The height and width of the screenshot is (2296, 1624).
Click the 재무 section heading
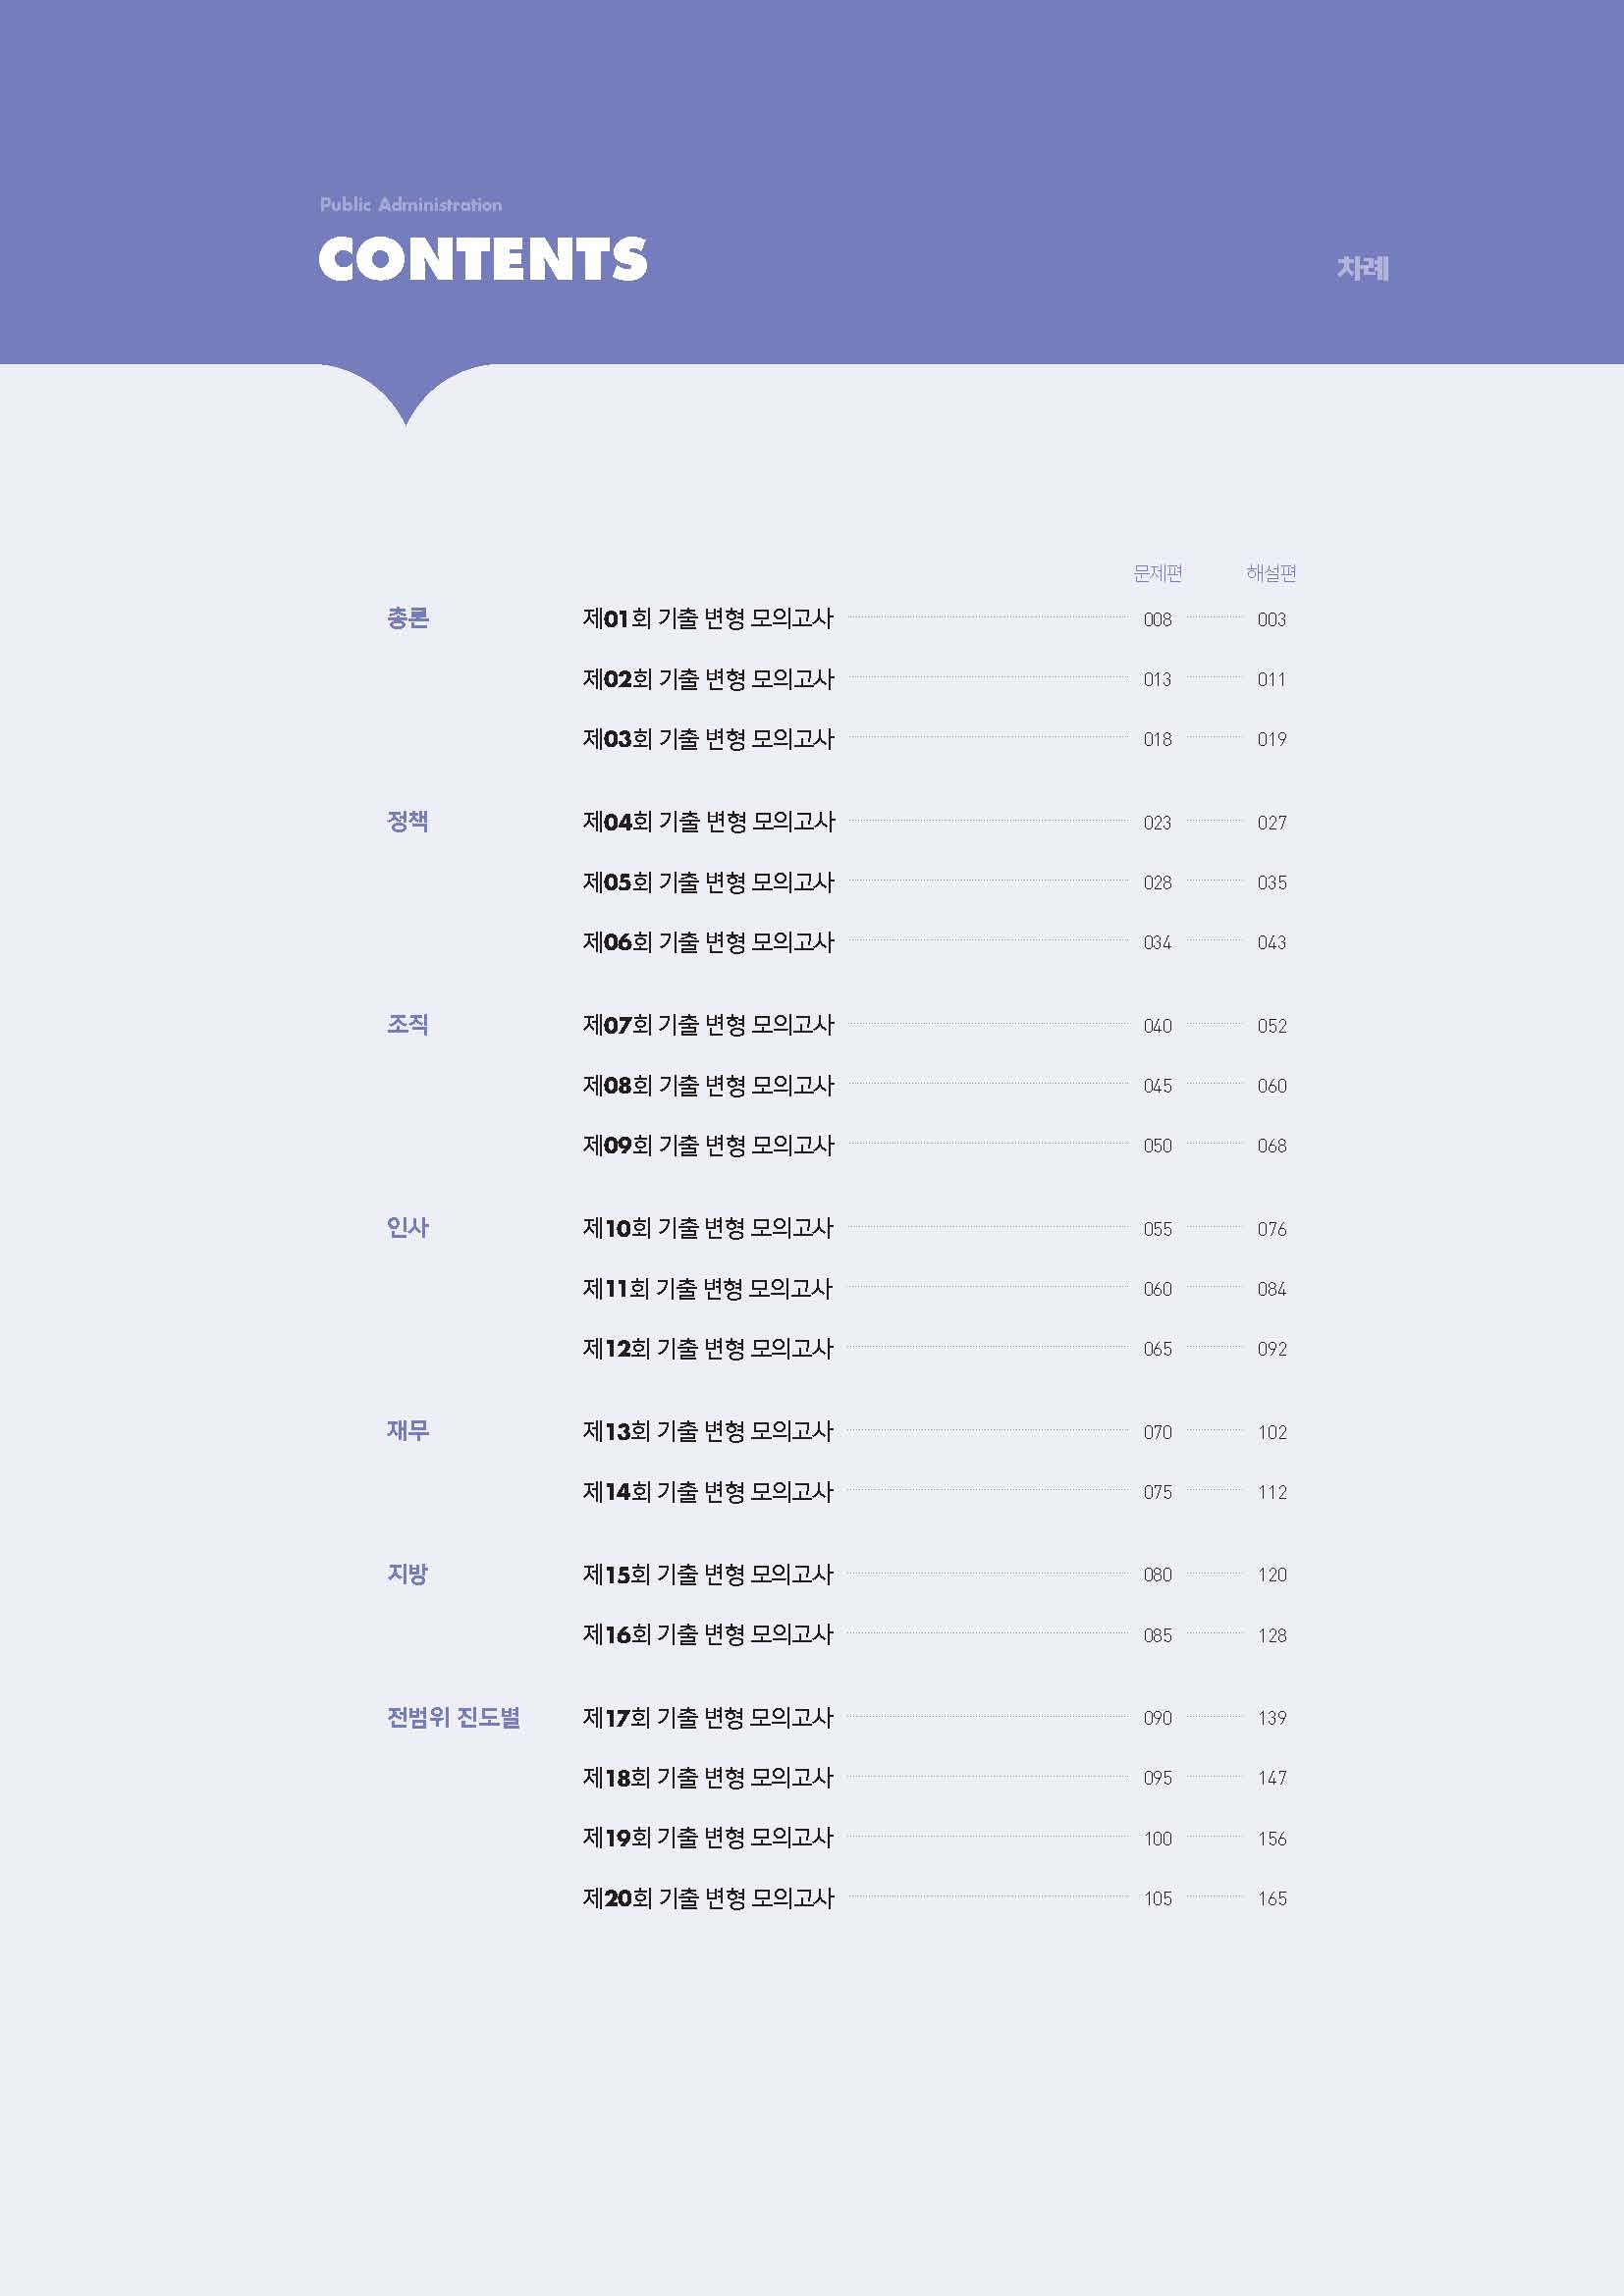(x=408, y=1430)
